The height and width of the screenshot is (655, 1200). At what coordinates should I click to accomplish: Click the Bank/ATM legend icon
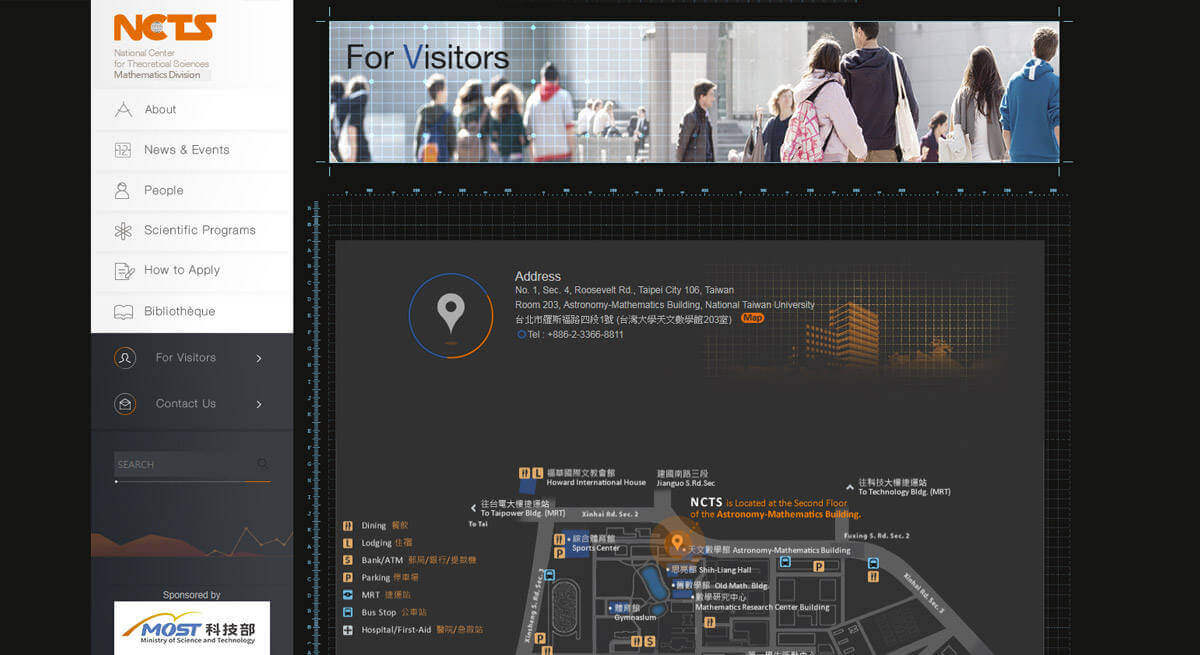click(348, 560)
